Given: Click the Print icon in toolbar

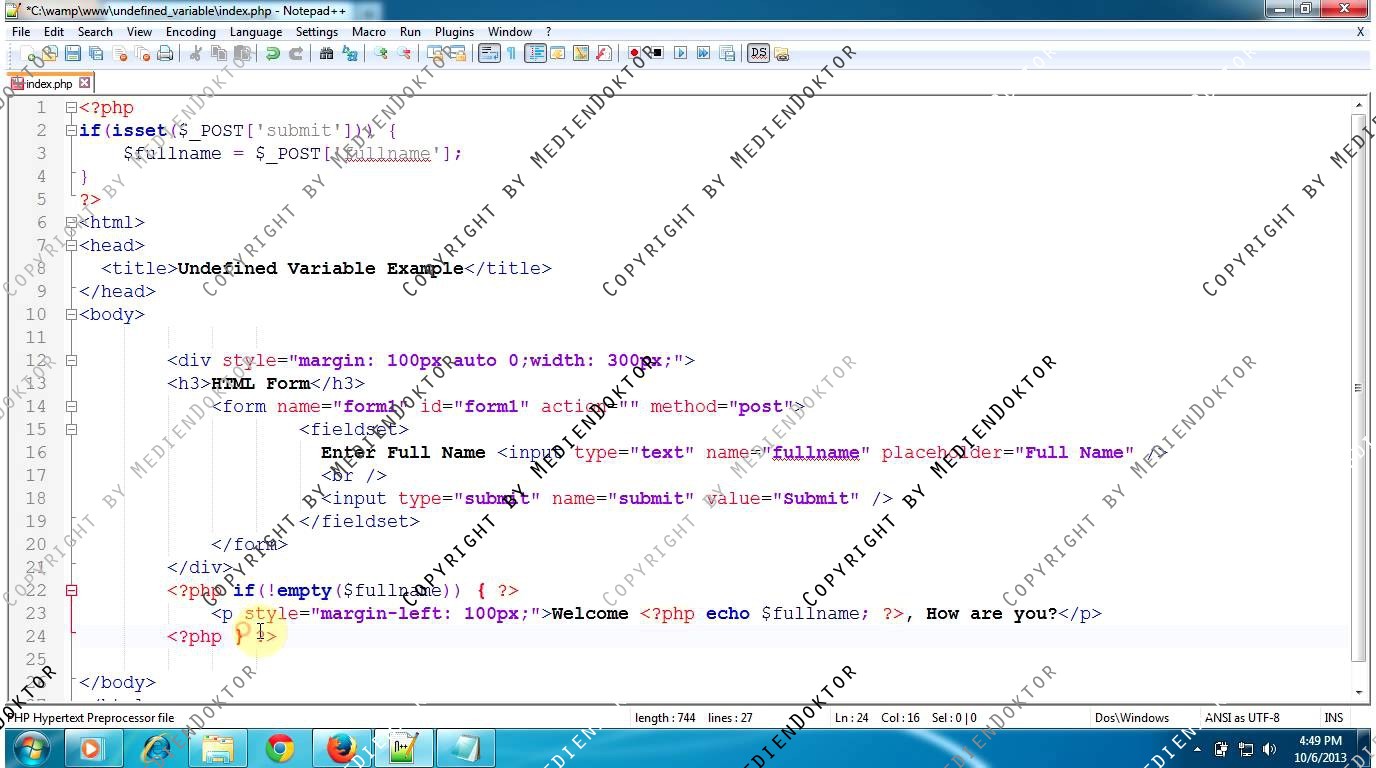Looking at the screenshot, I should (x=165, y=54).
